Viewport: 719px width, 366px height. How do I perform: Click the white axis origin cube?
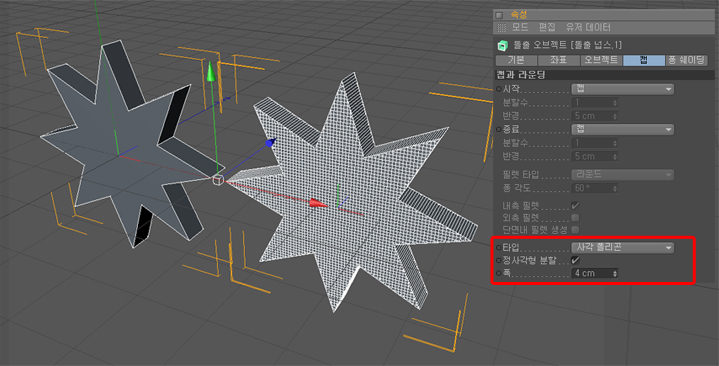218,180
